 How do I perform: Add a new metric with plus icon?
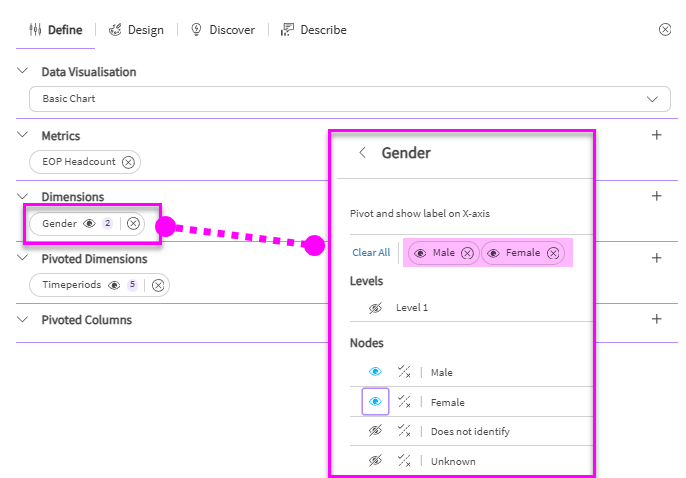657,135
